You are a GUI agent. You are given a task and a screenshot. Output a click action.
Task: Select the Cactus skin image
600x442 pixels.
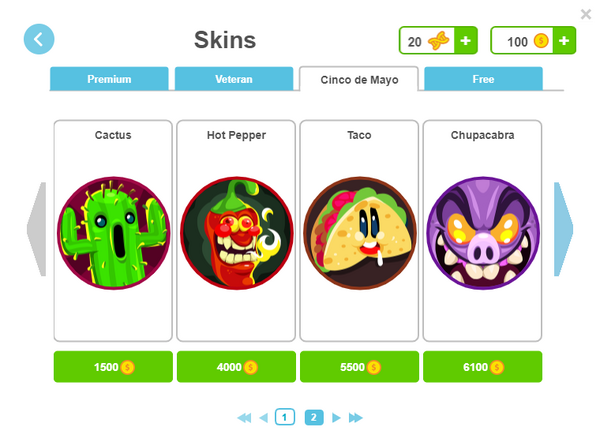tap(114, 233)
